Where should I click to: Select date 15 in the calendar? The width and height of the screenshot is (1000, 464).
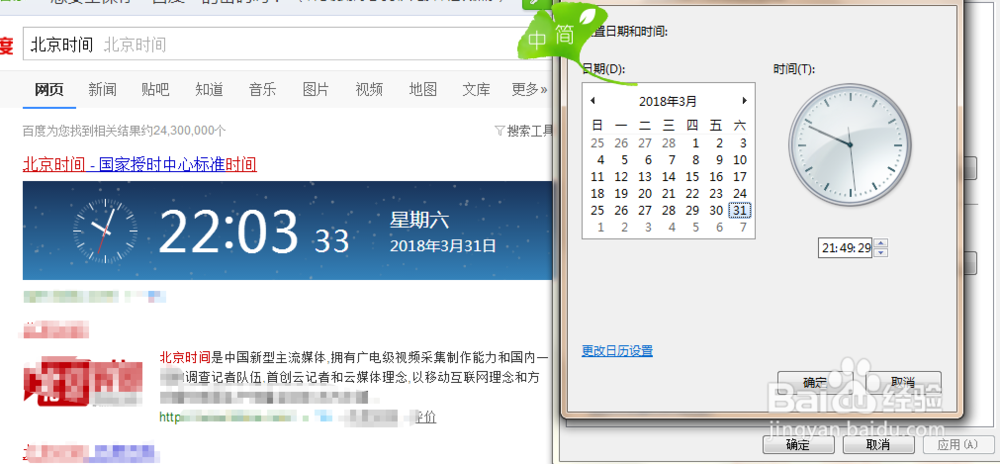[693, 177]
